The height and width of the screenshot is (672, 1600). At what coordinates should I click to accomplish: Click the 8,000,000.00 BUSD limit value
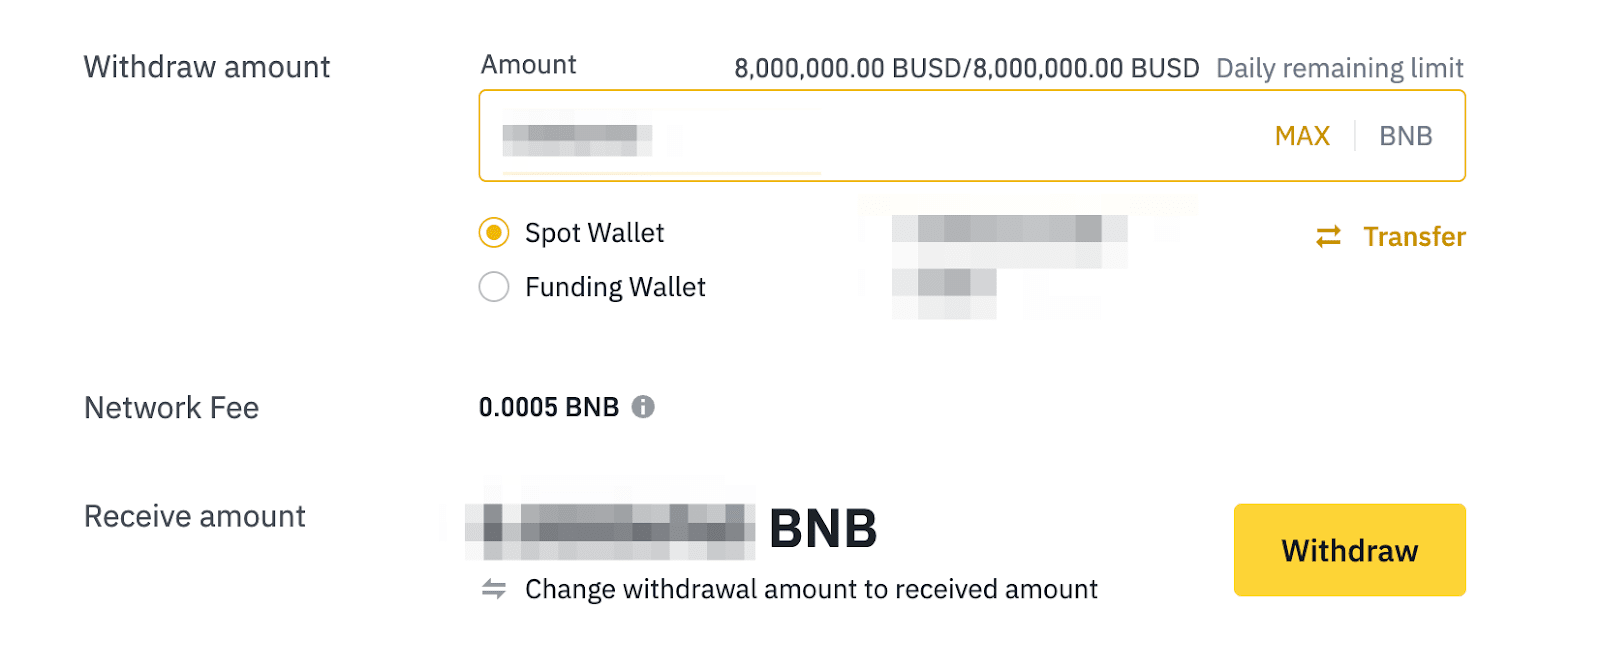click(x=966, y=68)
